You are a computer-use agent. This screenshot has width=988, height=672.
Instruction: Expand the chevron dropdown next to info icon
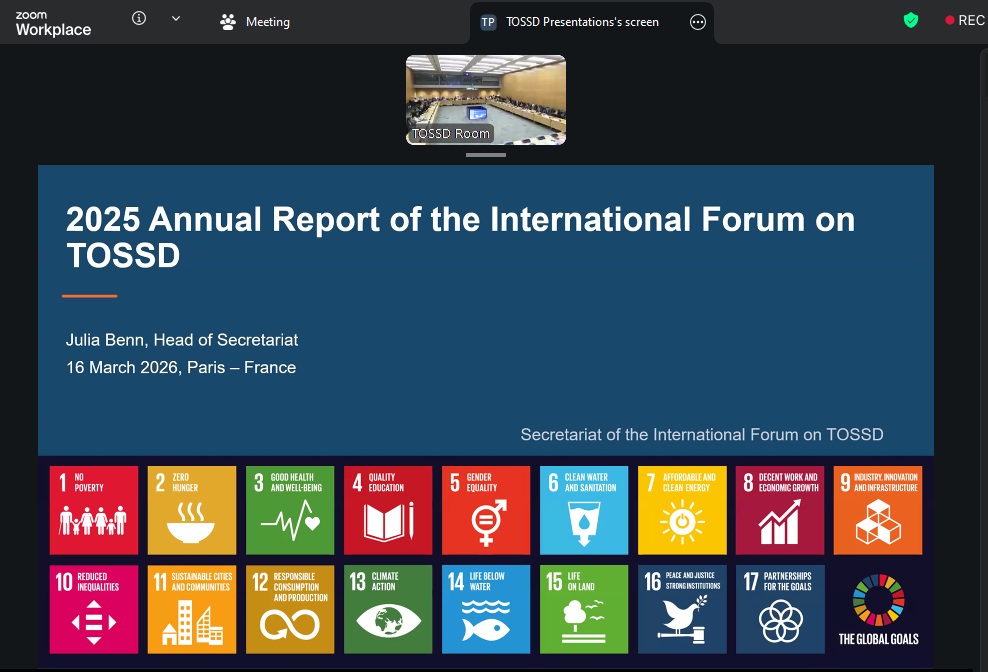click(176, 18)
